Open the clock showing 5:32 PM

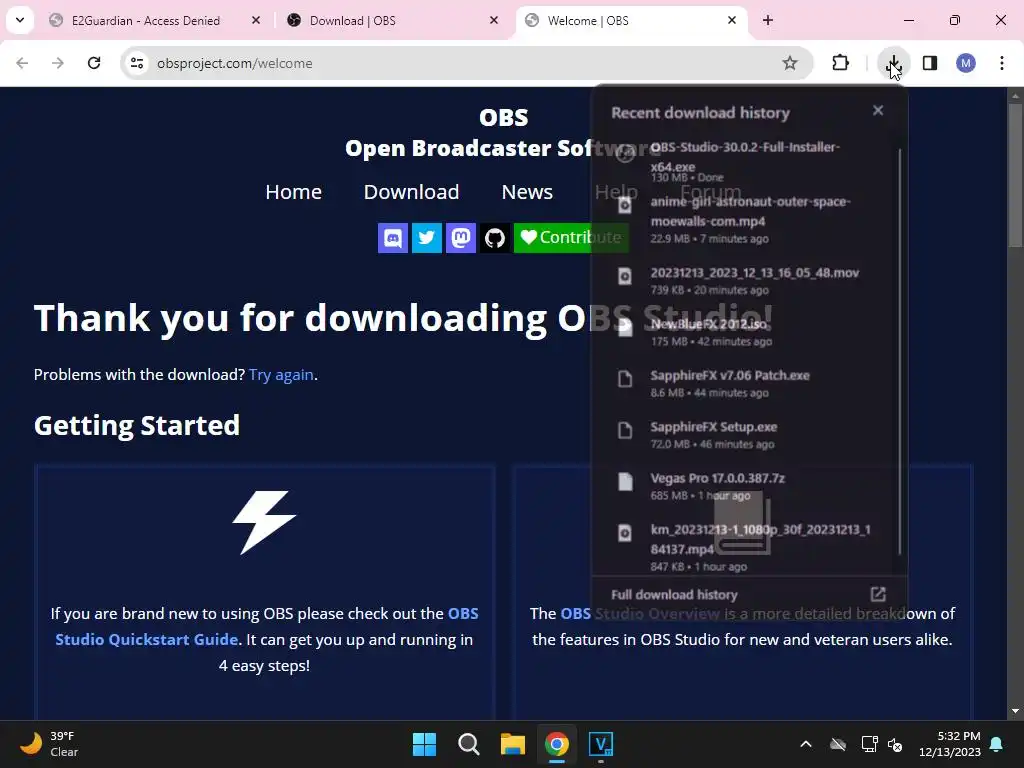[950, 744]
